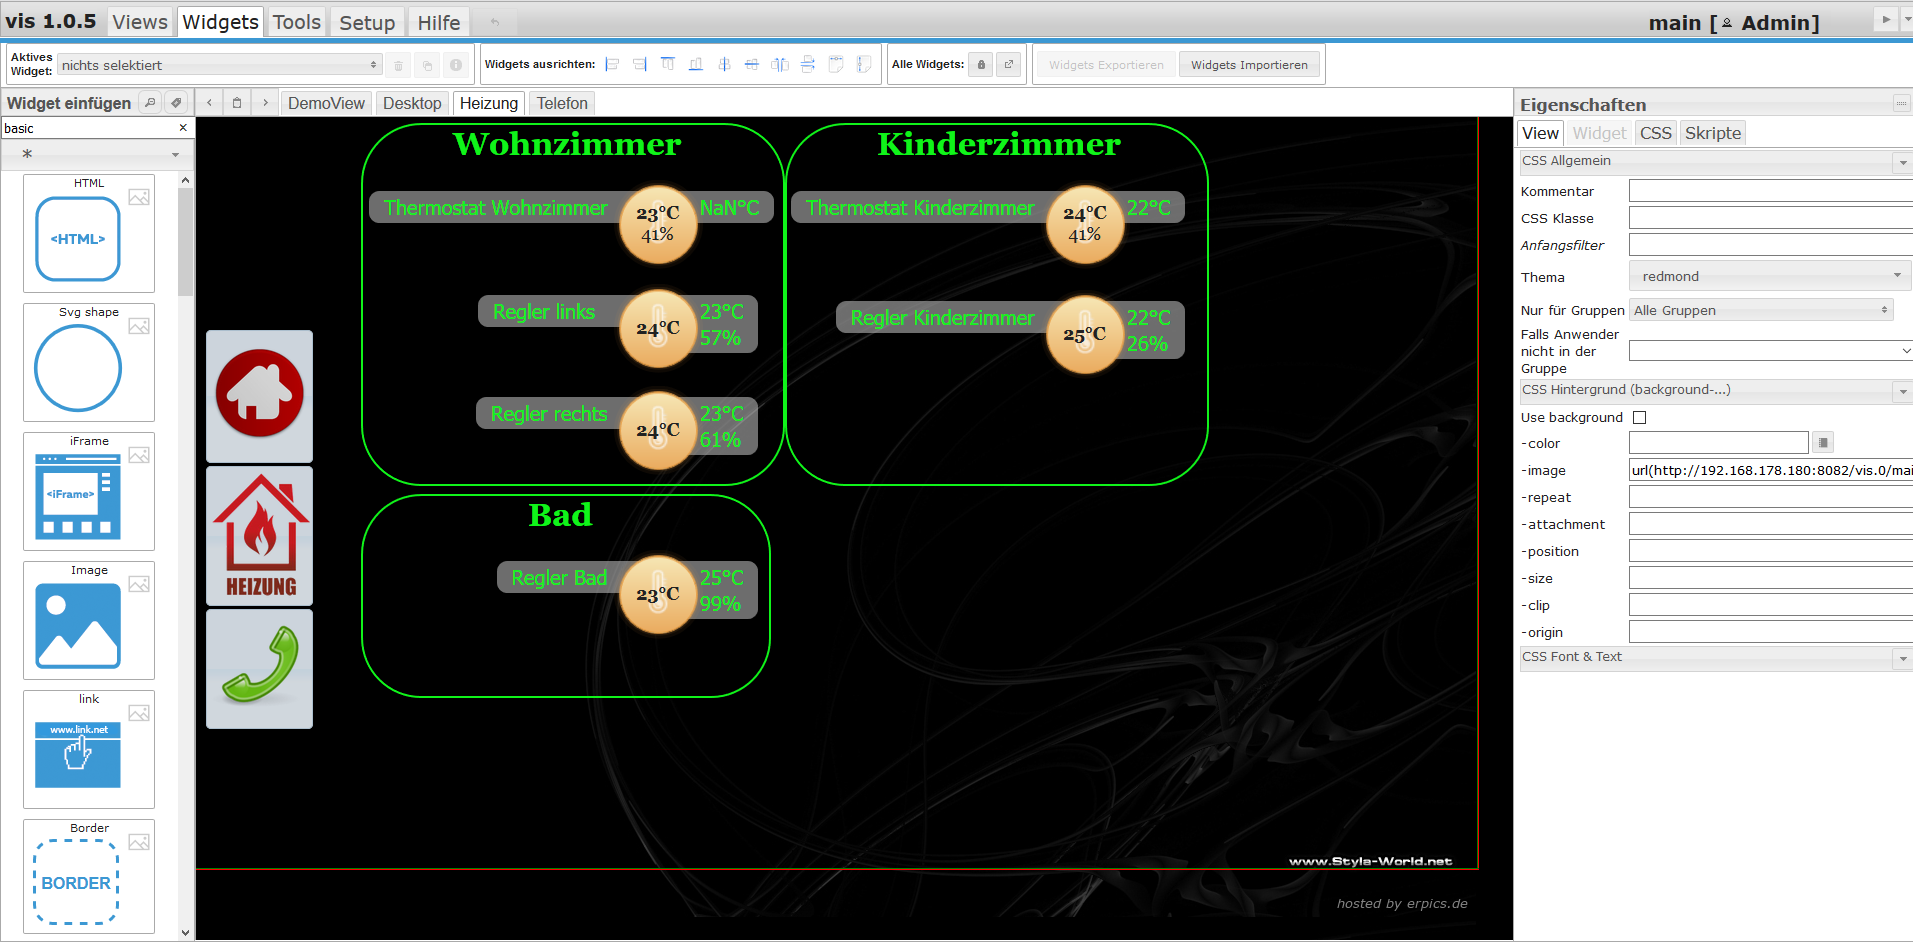
Task: Center widgets horizontally icon
Action: click(x=724, y=64)
